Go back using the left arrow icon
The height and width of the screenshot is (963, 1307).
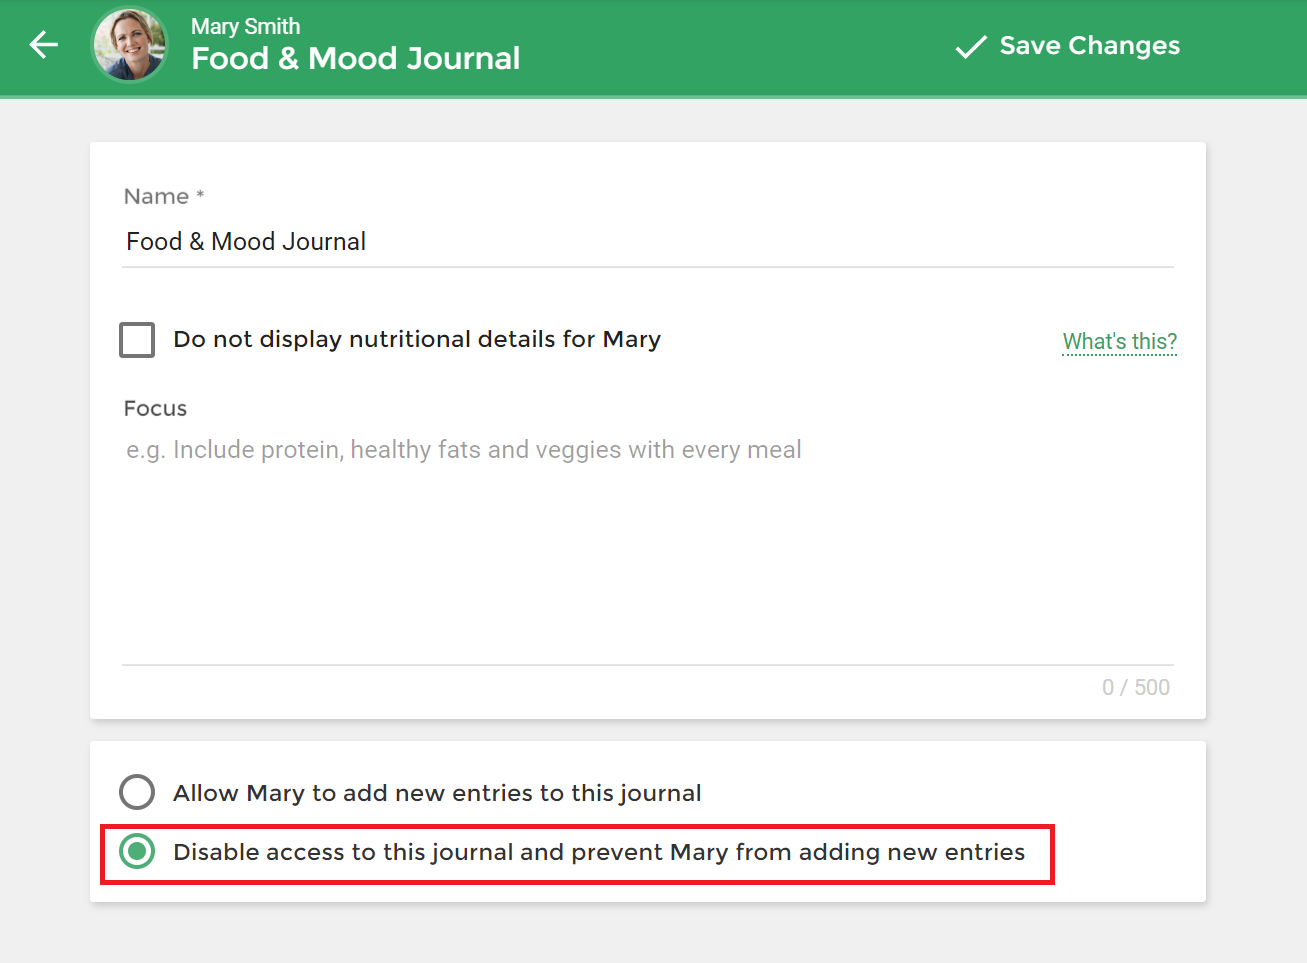click(x=44, y=45)
